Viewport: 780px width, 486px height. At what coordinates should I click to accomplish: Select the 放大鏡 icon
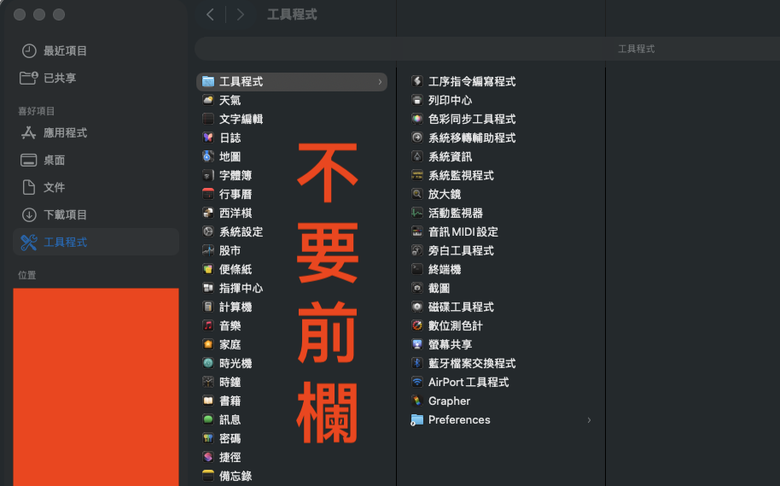pyautogui.click(x=417, y=194)
